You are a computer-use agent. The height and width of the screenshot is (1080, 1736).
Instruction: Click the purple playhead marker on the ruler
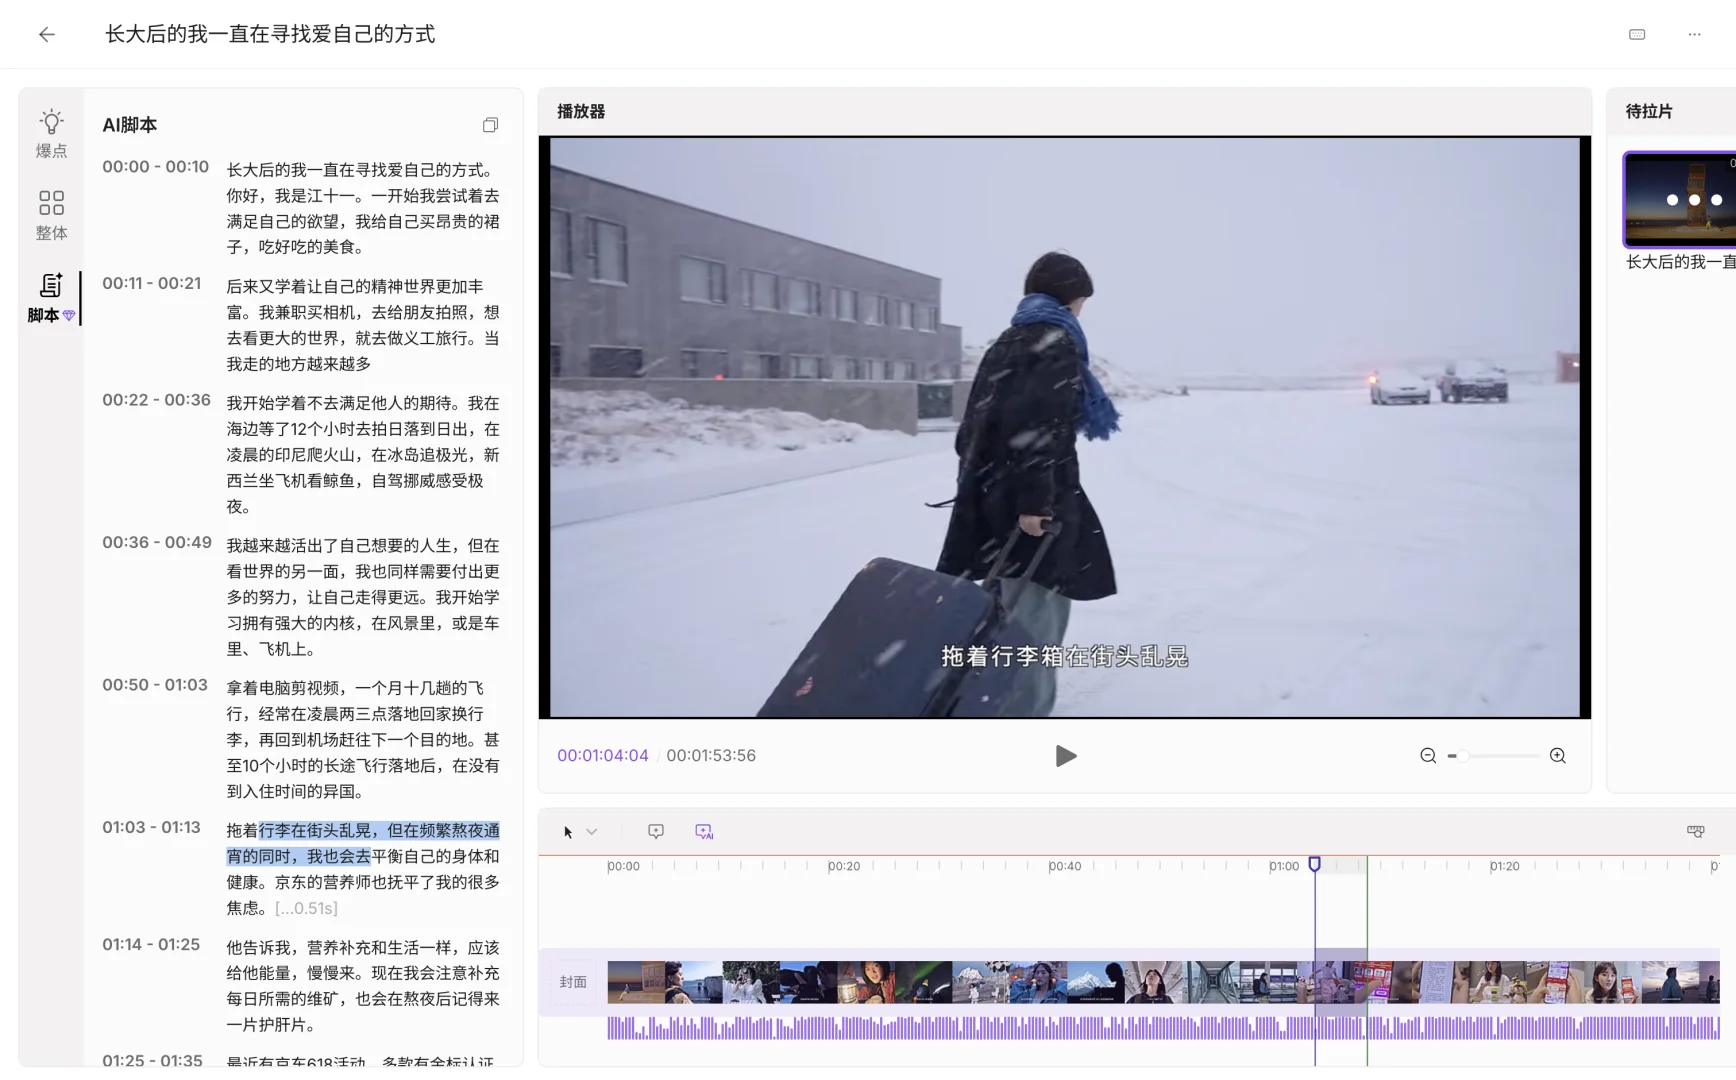pos(1315,864)
